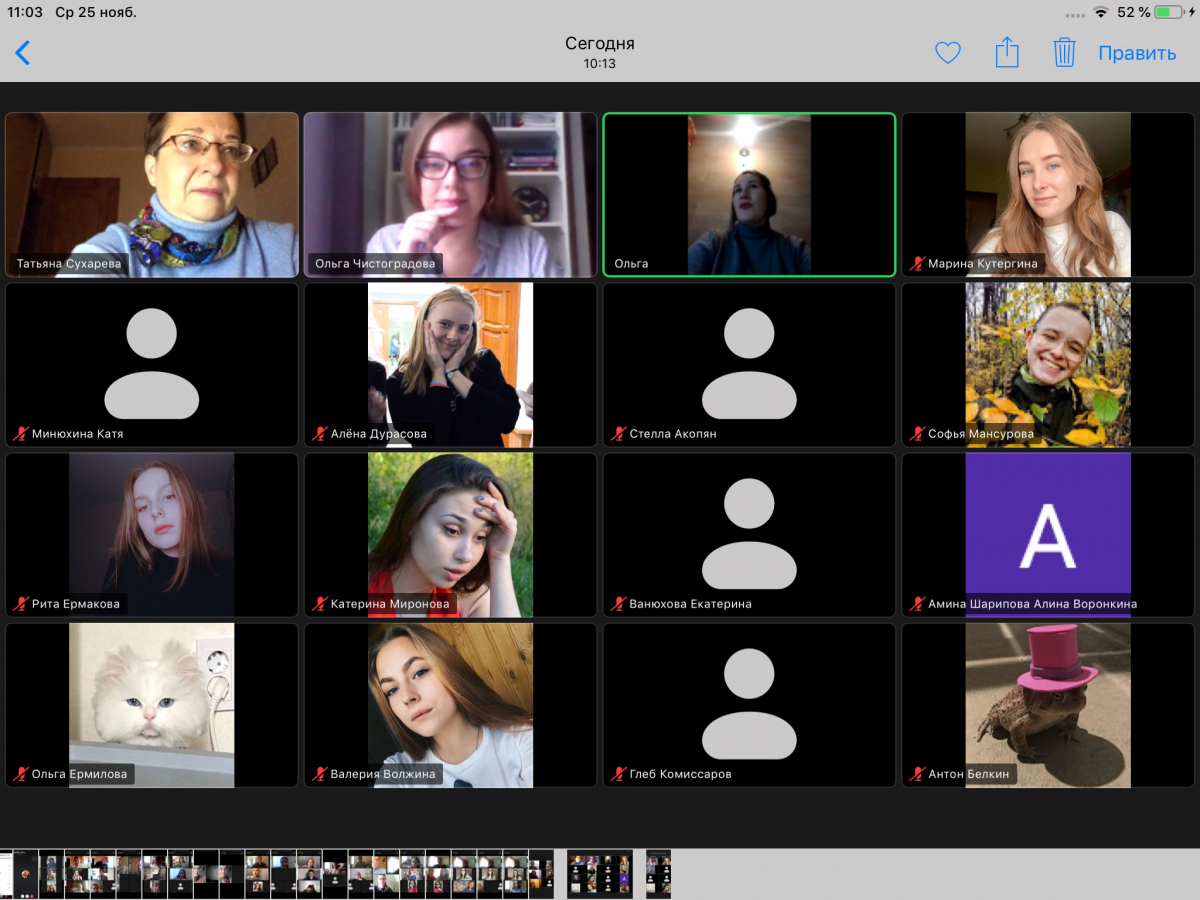Open the share sheet icon

click(x=1007, y=52)
